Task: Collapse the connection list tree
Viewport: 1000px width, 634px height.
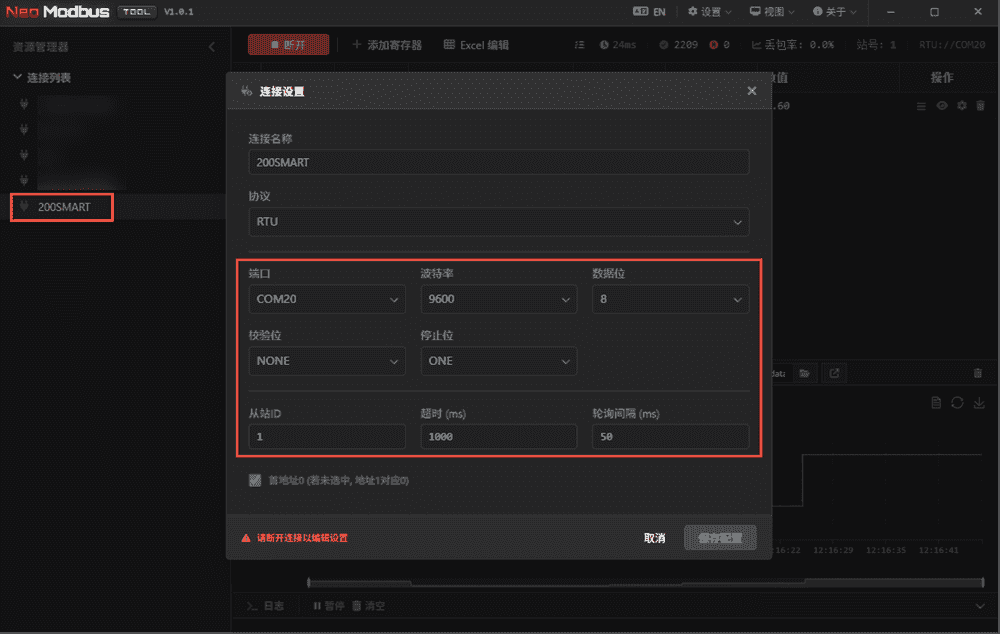Action: (x=18, y=78)
